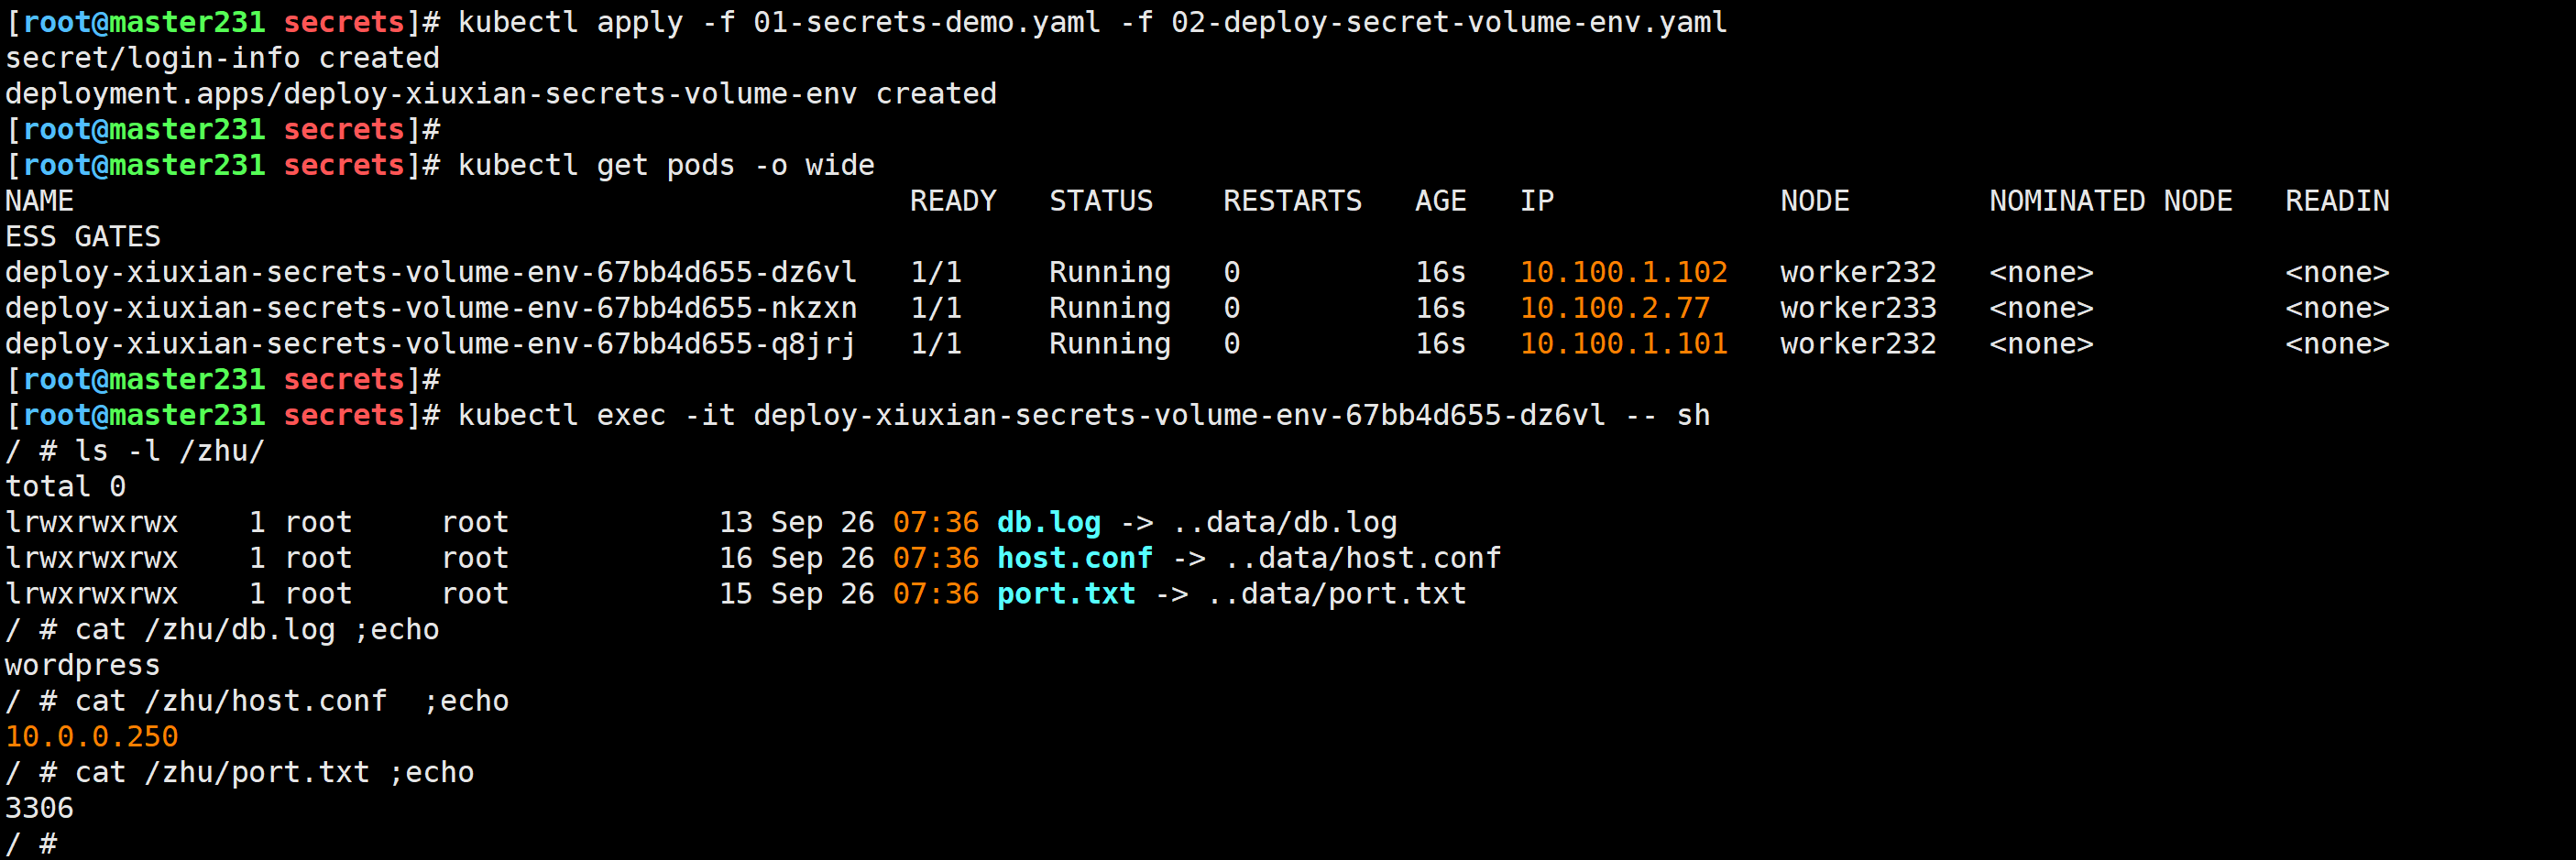Click IP address 10.100.2.77
The image size is (2576, 860).
1615,308
